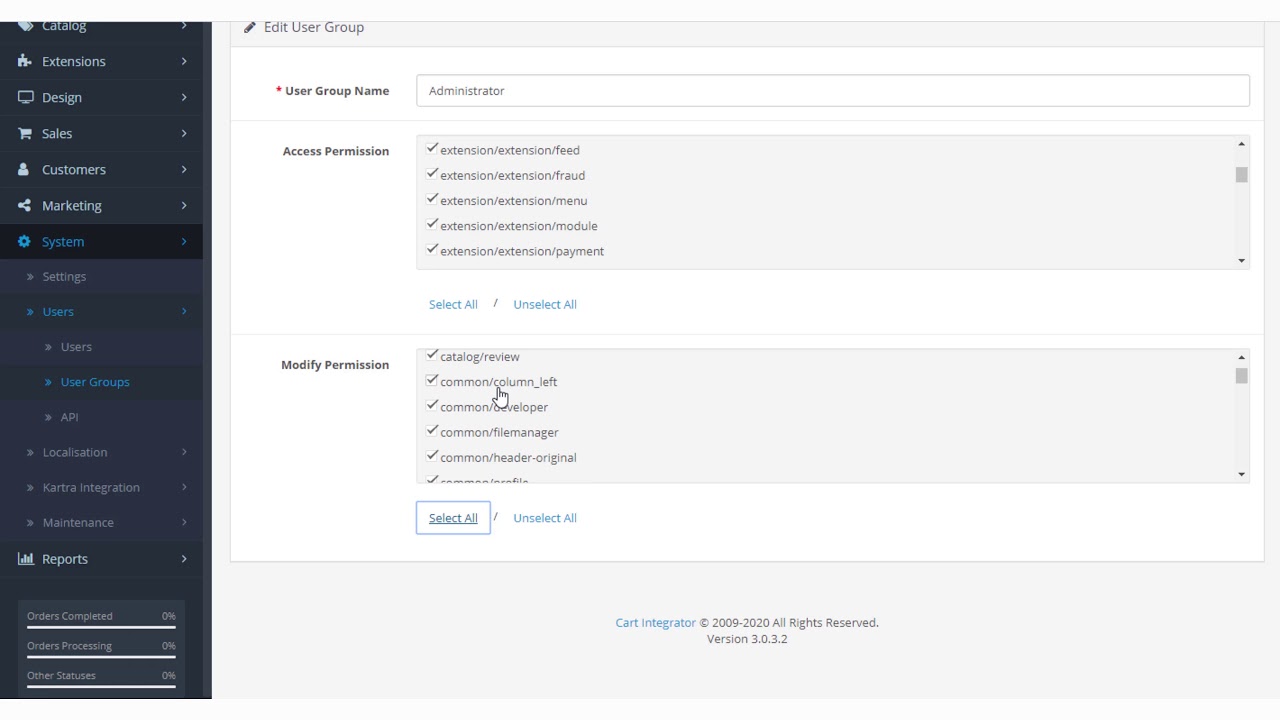Click Select All under Modify Permission
The height and width of the screenshot is (720, 1280).
(x=453, y=518)
